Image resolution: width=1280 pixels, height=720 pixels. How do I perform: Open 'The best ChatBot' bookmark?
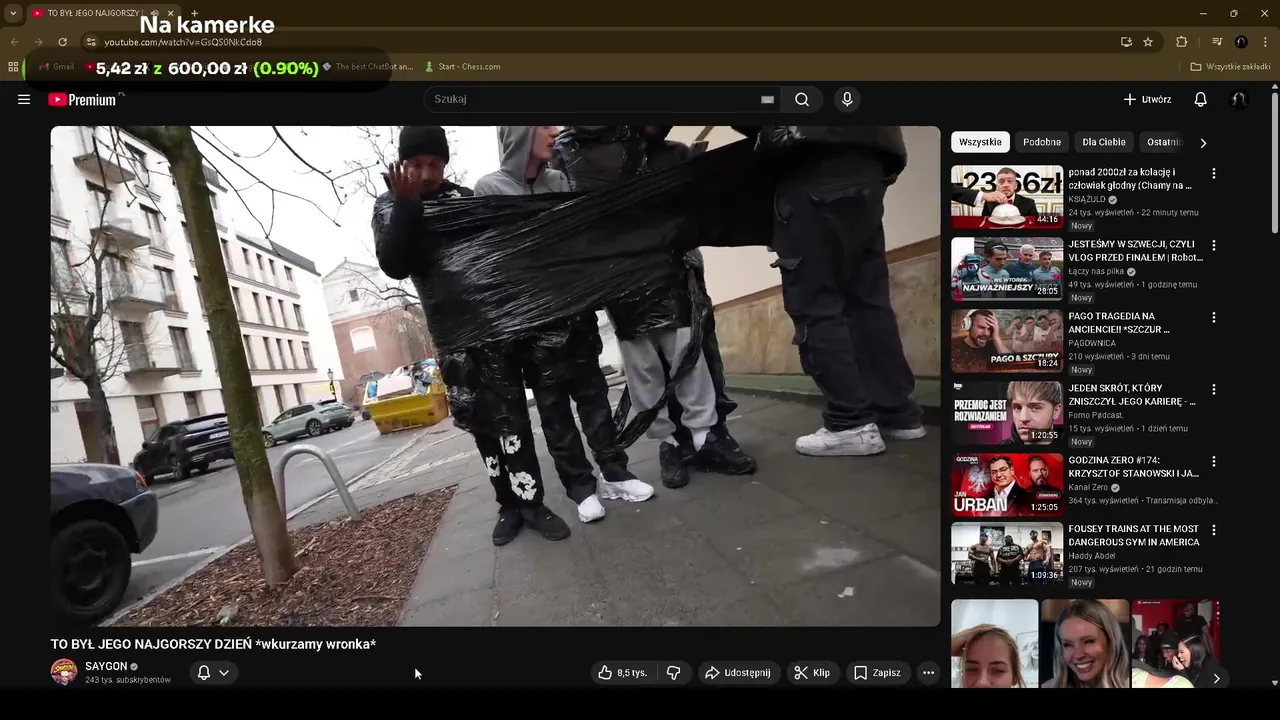[367, 67]
